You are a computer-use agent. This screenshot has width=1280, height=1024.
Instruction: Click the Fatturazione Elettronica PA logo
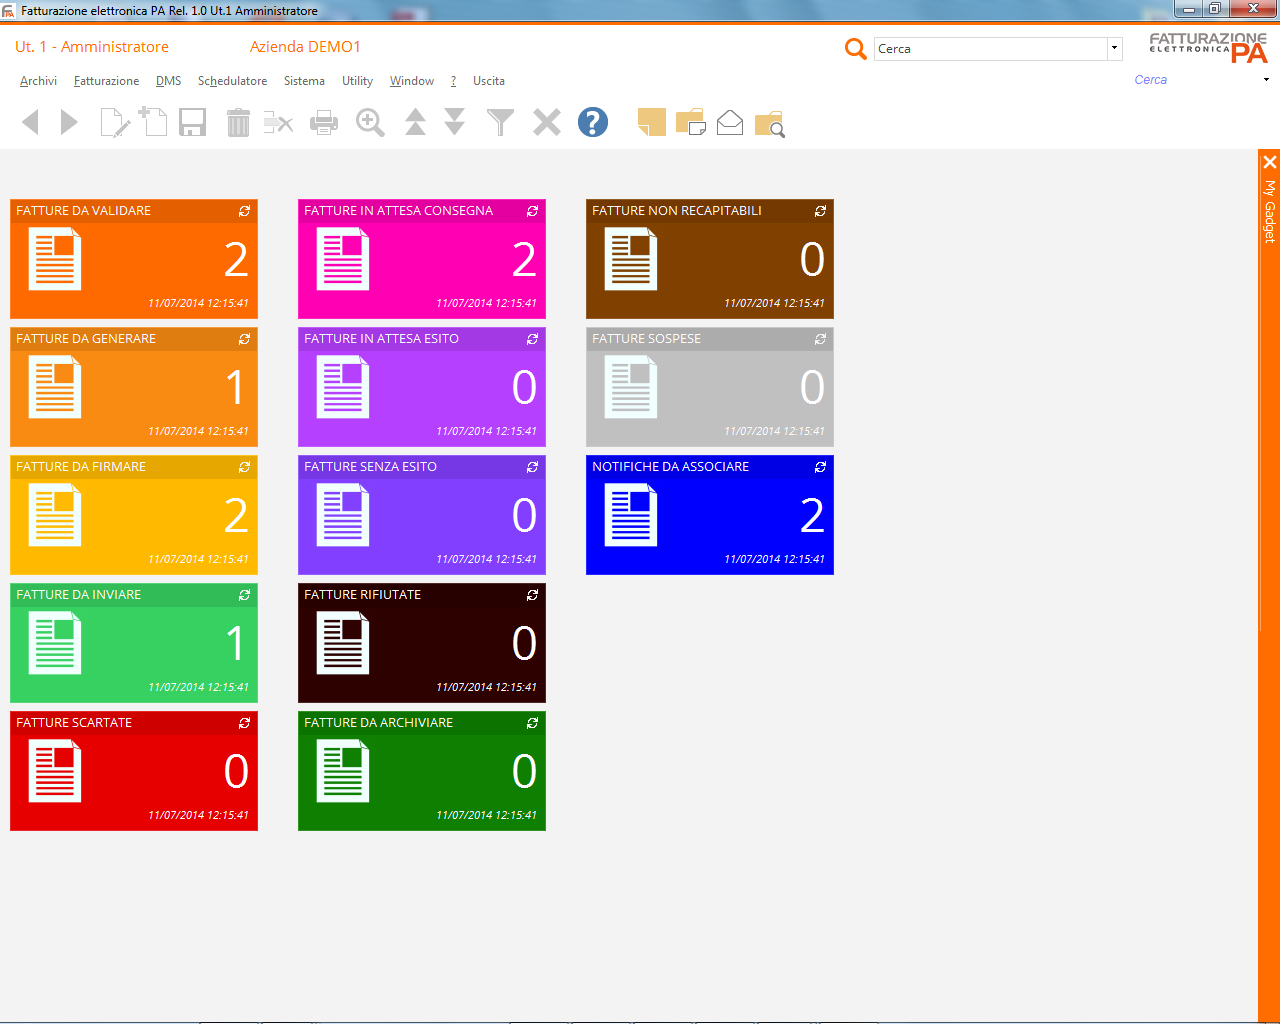click(1208, 47)
